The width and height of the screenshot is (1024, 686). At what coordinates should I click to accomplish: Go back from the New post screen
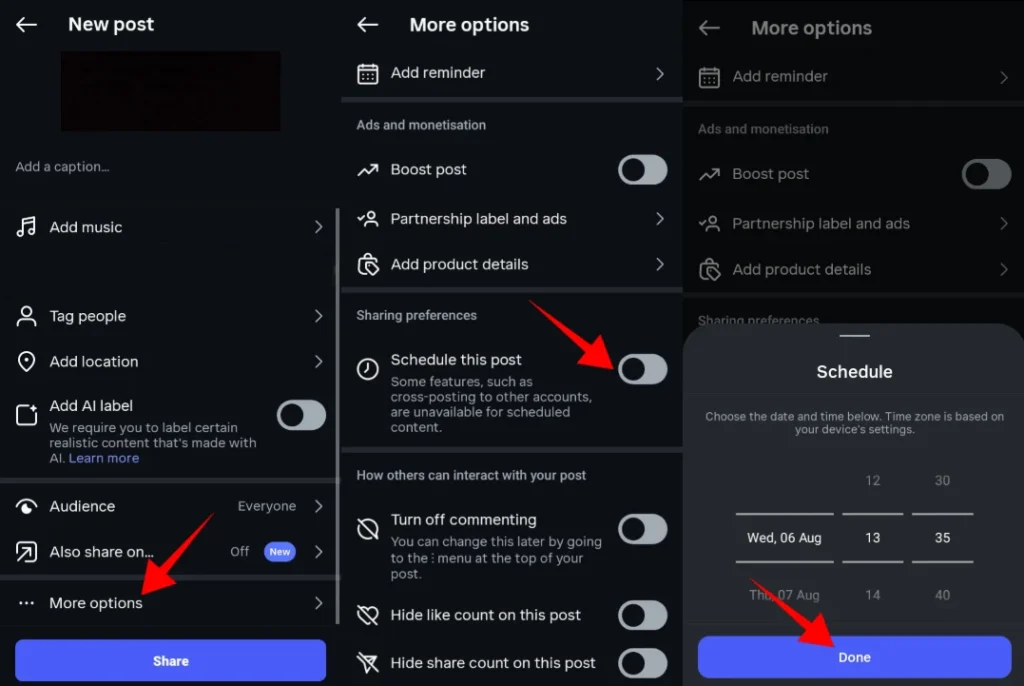coord(26,25)
